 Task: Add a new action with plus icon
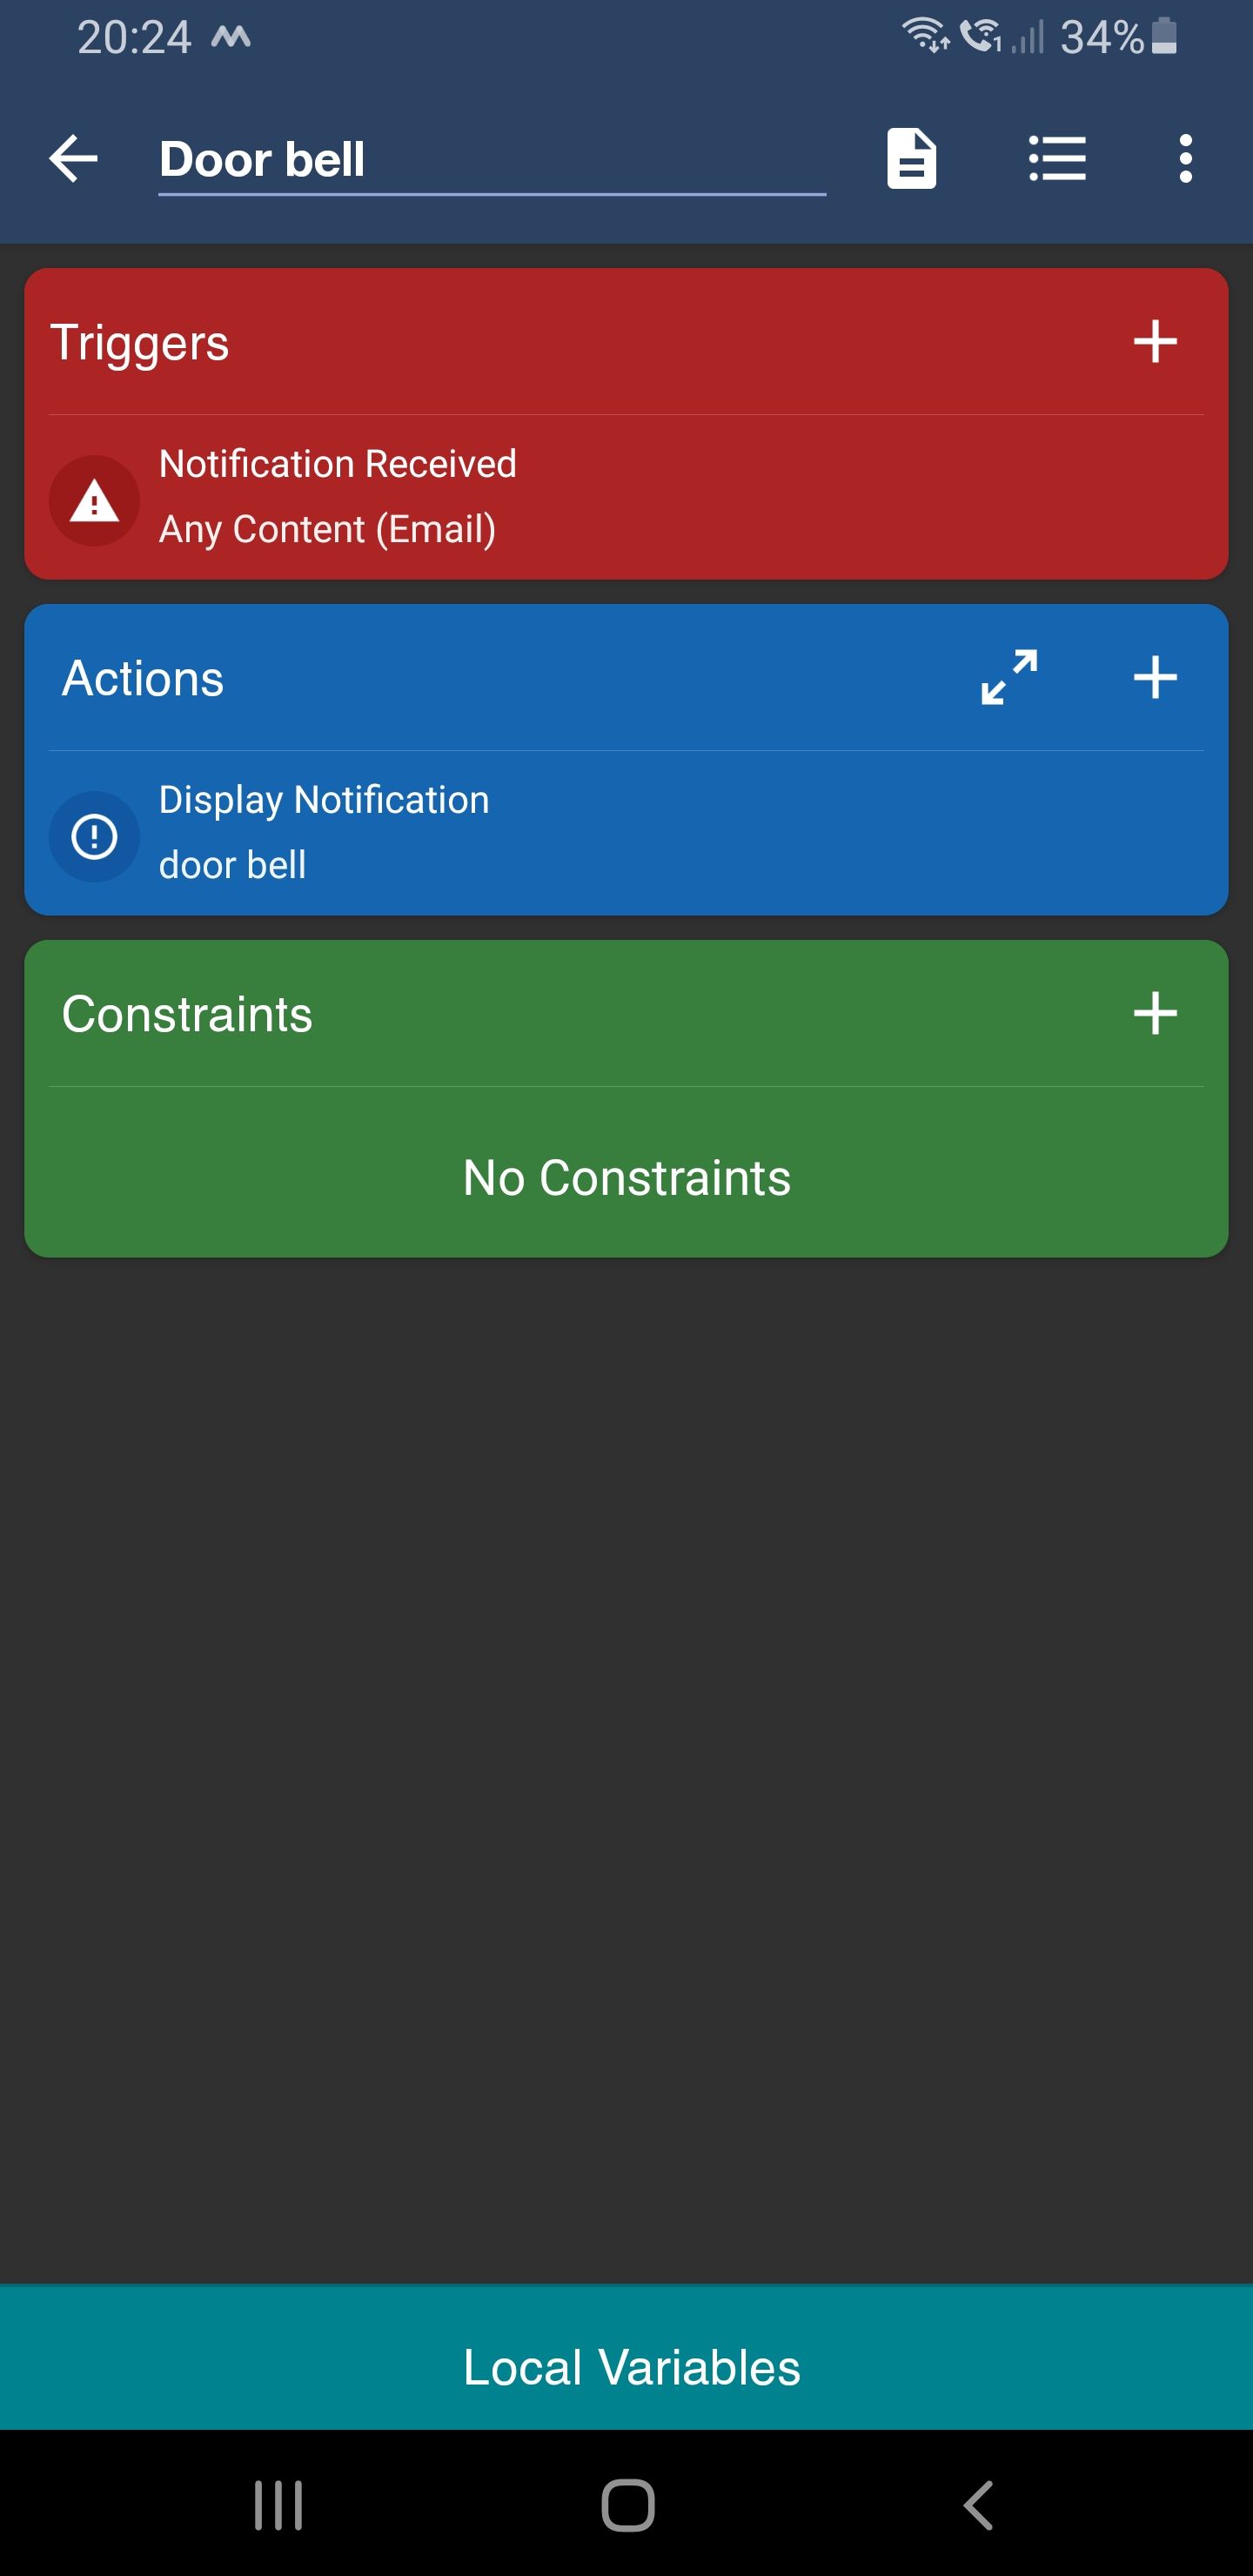point(1154,678)
